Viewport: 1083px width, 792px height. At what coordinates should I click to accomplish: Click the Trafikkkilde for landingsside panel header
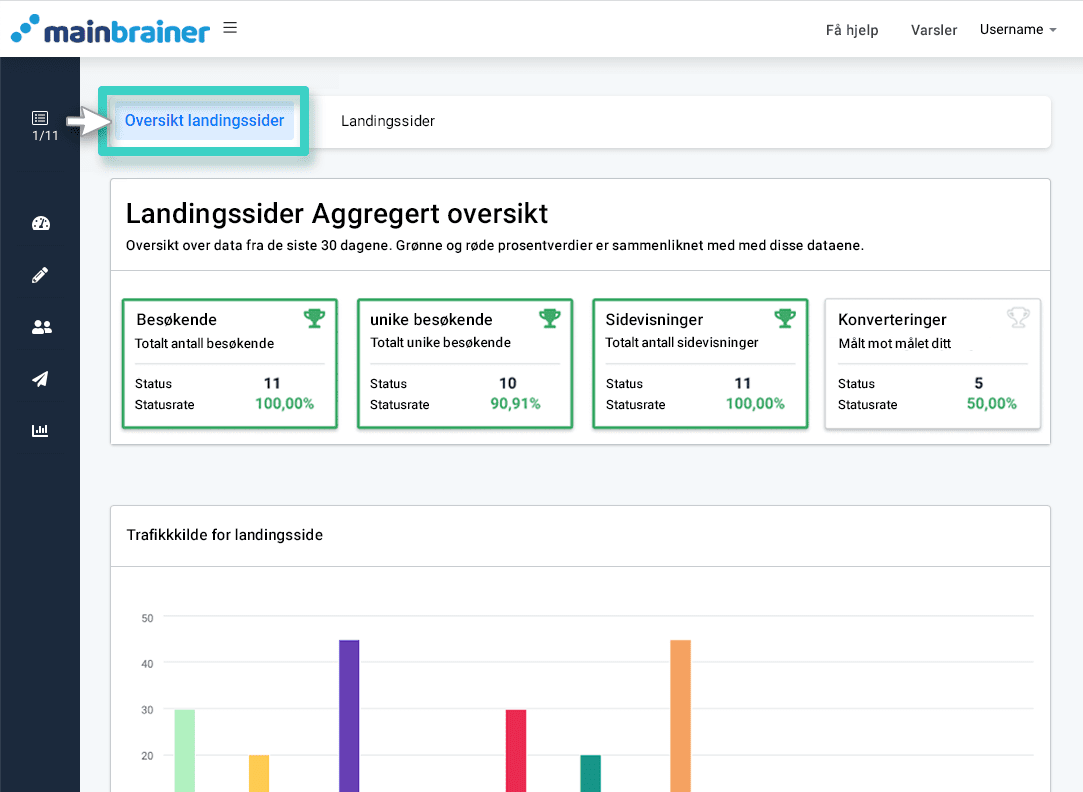224,535
